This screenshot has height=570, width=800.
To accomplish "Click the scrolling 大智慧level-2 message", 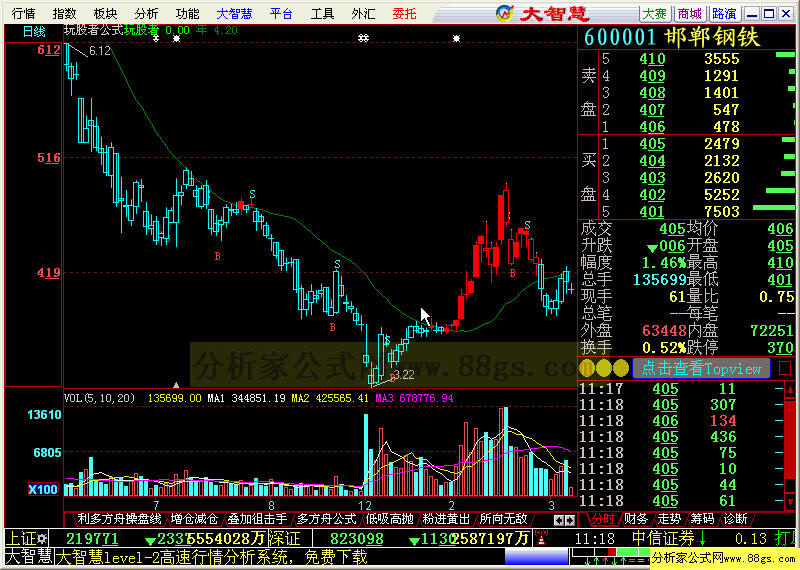I will tap(211, 556).
